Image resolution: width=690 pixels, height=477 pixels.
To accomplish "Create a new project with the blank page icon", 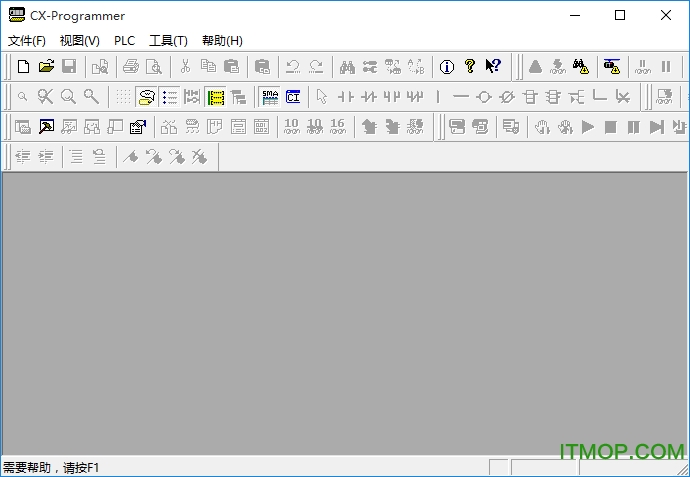I will 23,66.
